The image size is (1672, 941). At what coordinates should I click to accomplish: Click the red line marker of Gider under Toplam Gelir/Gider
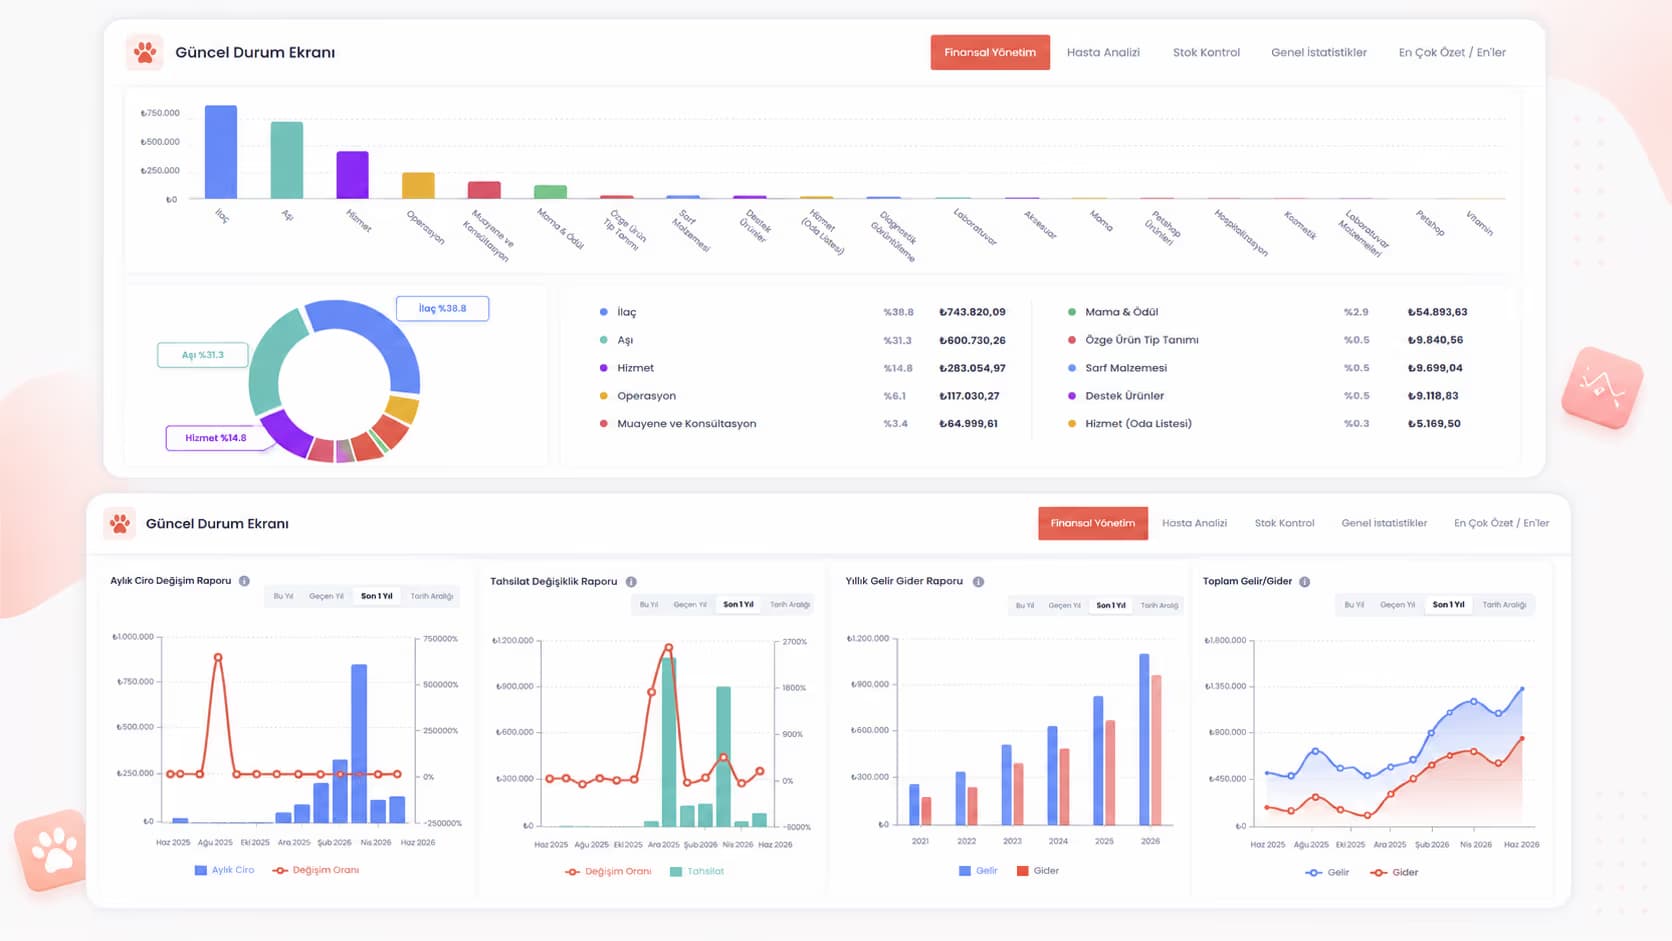coord(1379,873)
